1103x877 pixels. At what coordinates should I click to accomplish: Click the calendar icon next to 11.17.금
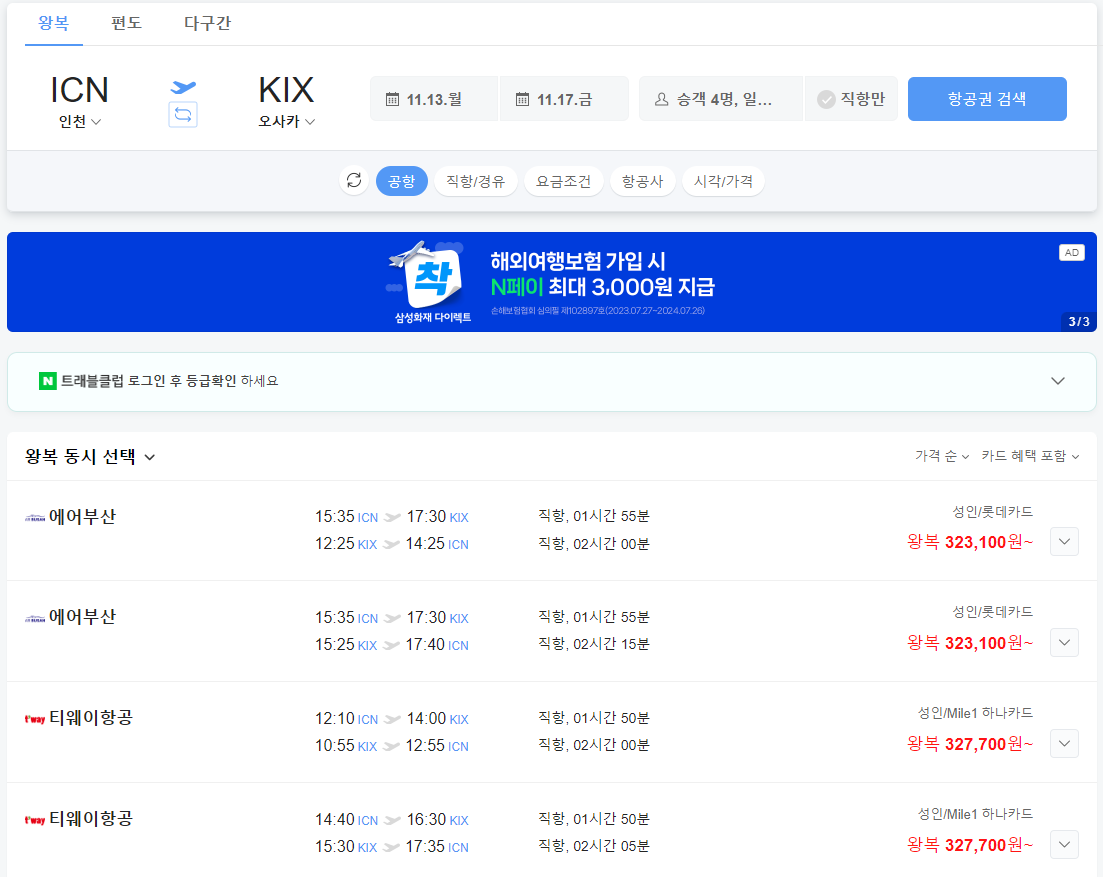(522, 99)
